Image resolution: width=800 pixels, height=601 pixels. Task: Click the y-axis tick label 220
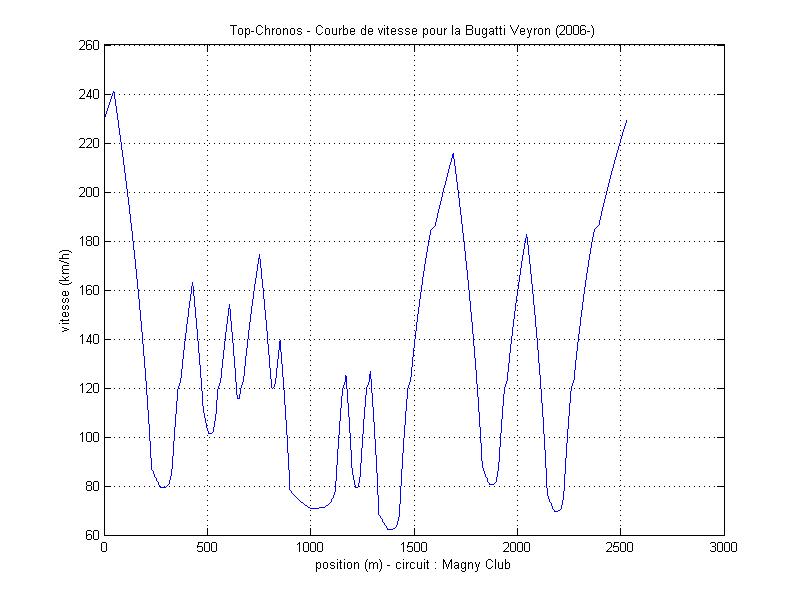pos(89,143)
